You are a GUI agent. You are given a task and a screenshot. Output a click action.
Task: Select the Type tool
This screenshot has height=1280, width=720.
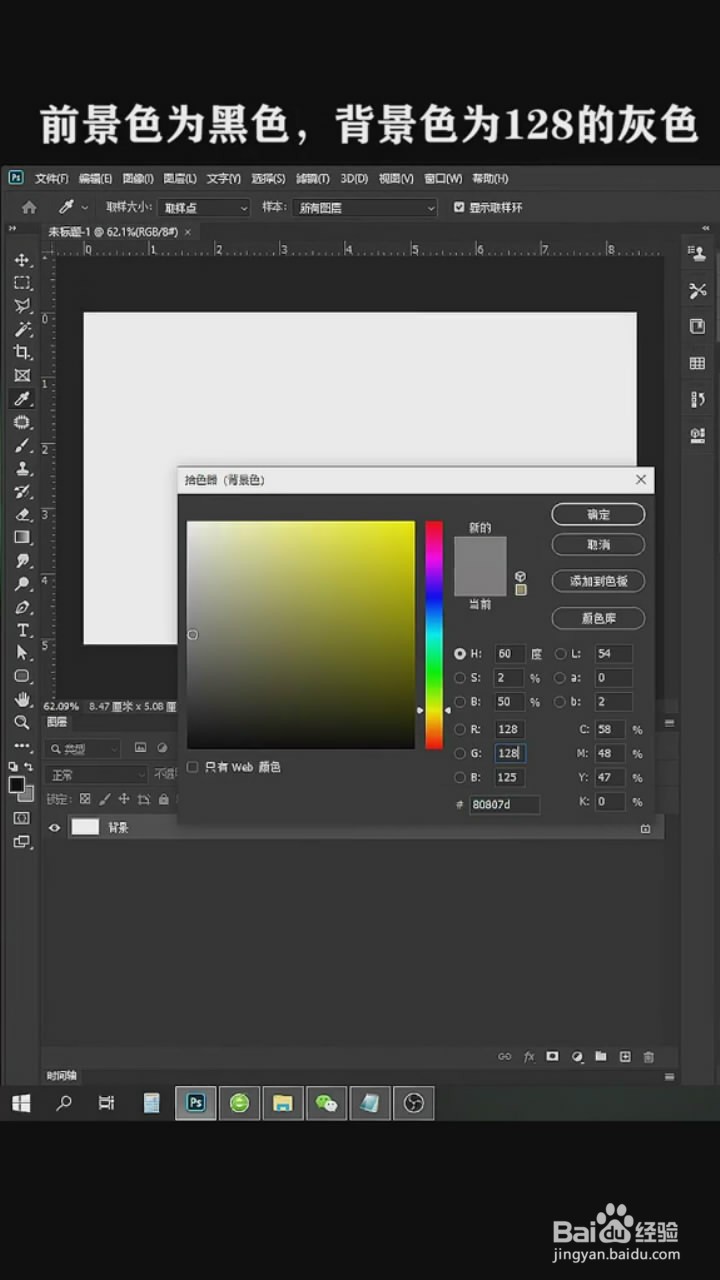point(22,630)
